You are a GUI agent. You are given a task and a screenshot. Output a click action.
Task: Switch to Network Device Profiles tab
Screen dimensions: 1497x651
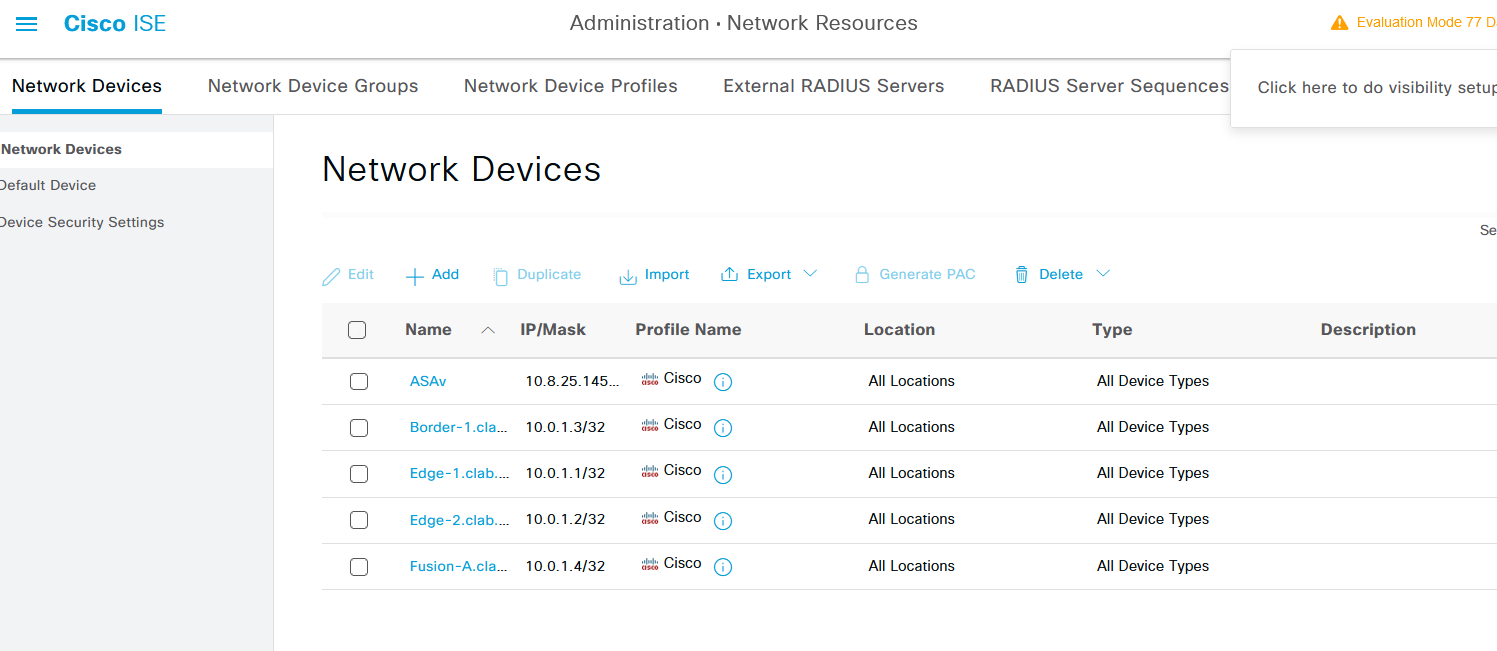571,86
